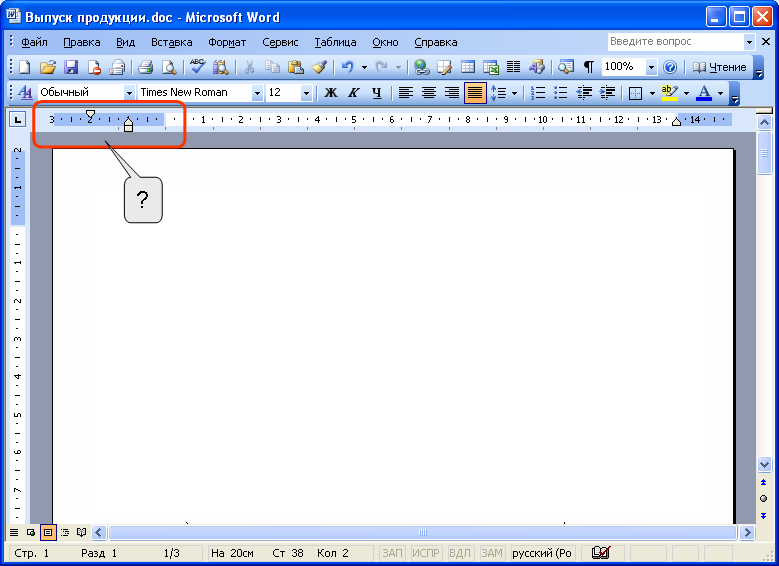779x566 pixels.
Task: Expand the undo history arrow
Action: [364, 67]
